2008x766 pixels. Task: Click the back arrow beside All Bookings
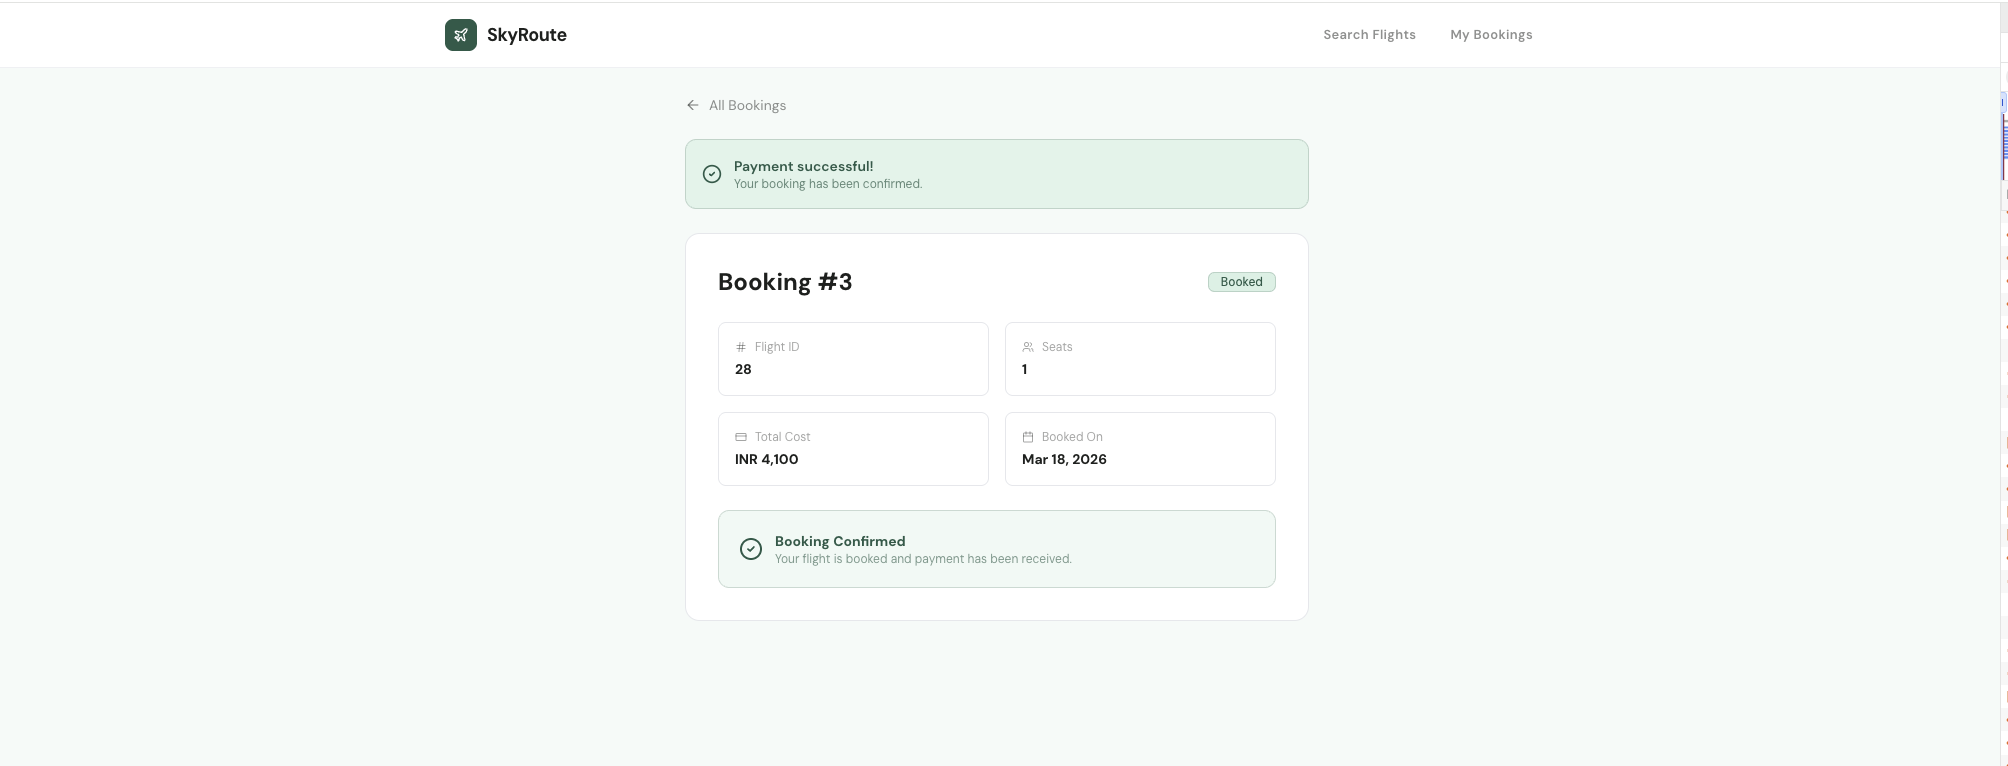point(693,105)
